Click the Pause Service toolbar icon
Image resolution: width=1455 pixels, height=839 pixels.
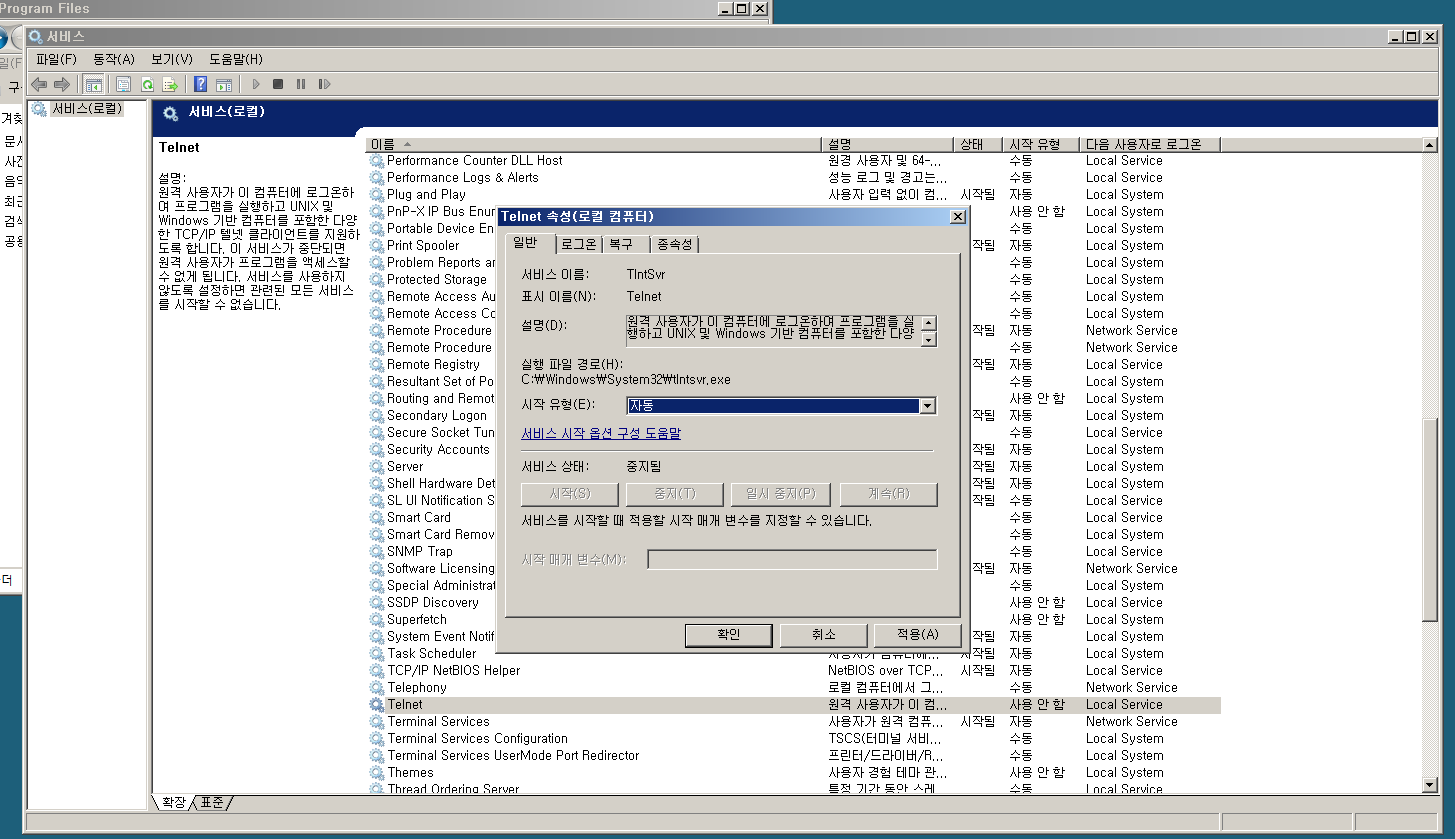click(301, 85)
